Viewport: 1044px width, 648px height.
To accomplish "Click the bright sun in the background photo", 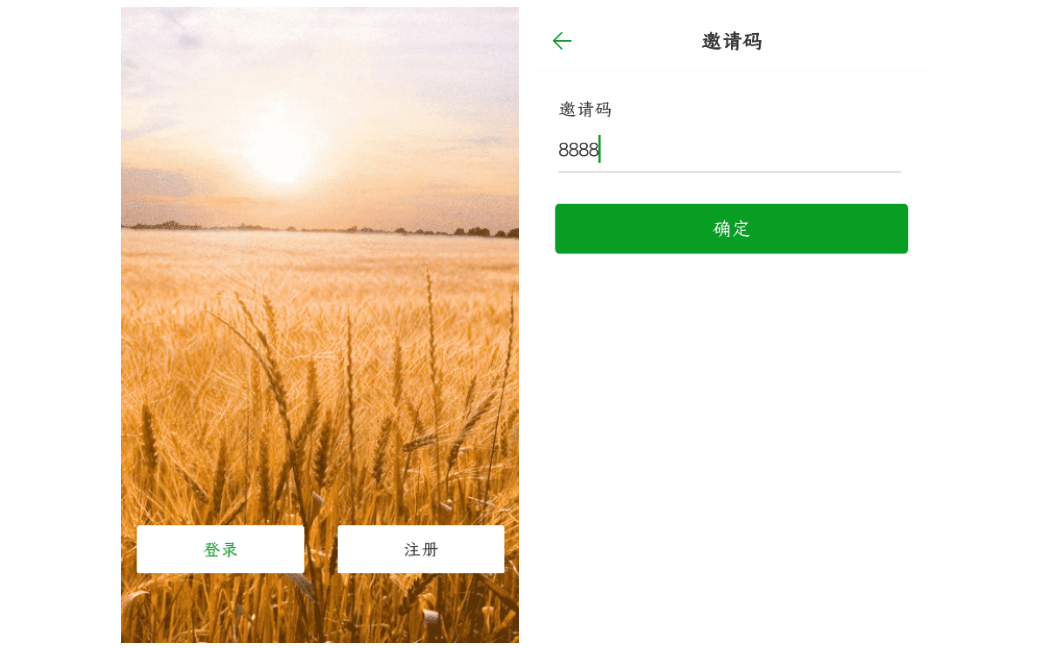I will pos(283,157).
